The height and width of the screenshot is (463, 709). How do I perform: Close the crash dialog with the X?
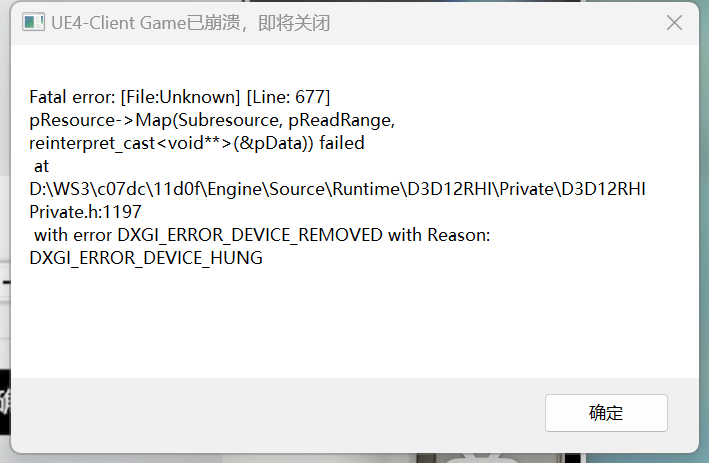pos(674,23)
